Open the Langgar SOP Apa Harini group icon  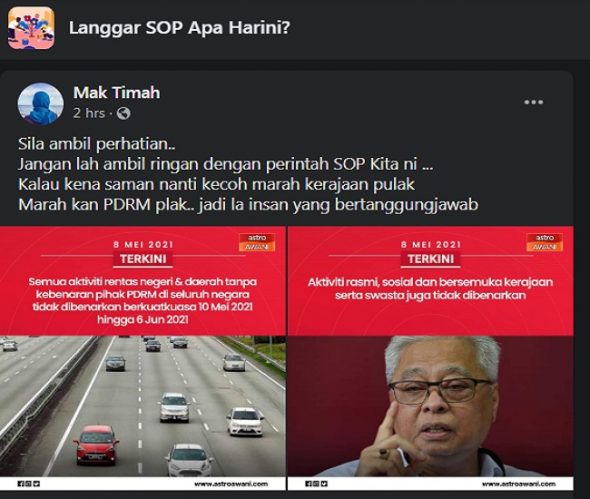31,28
